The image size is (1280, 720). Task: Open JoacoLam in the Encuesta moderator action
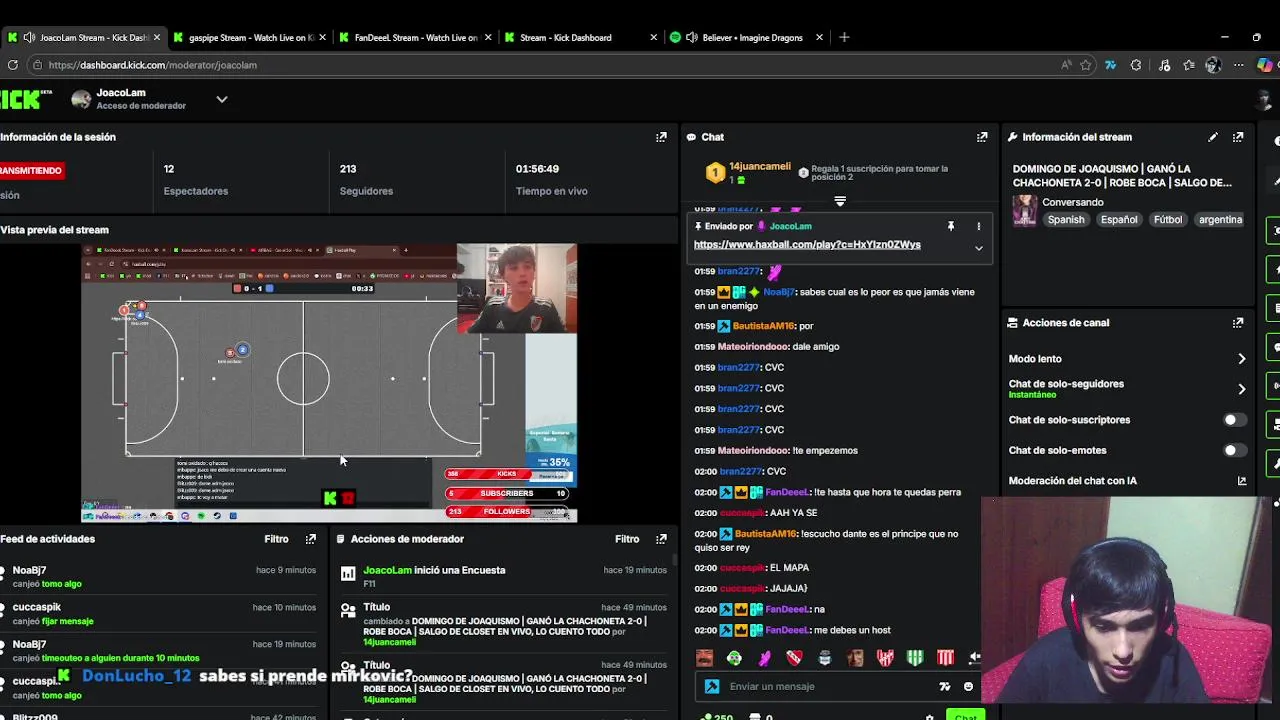(387, 570)
